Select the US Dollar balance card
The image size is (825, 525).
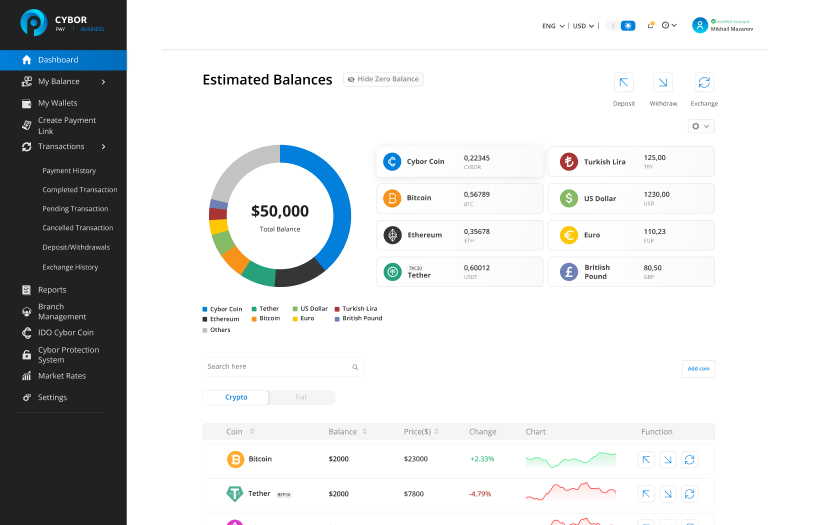click(631, 198)
